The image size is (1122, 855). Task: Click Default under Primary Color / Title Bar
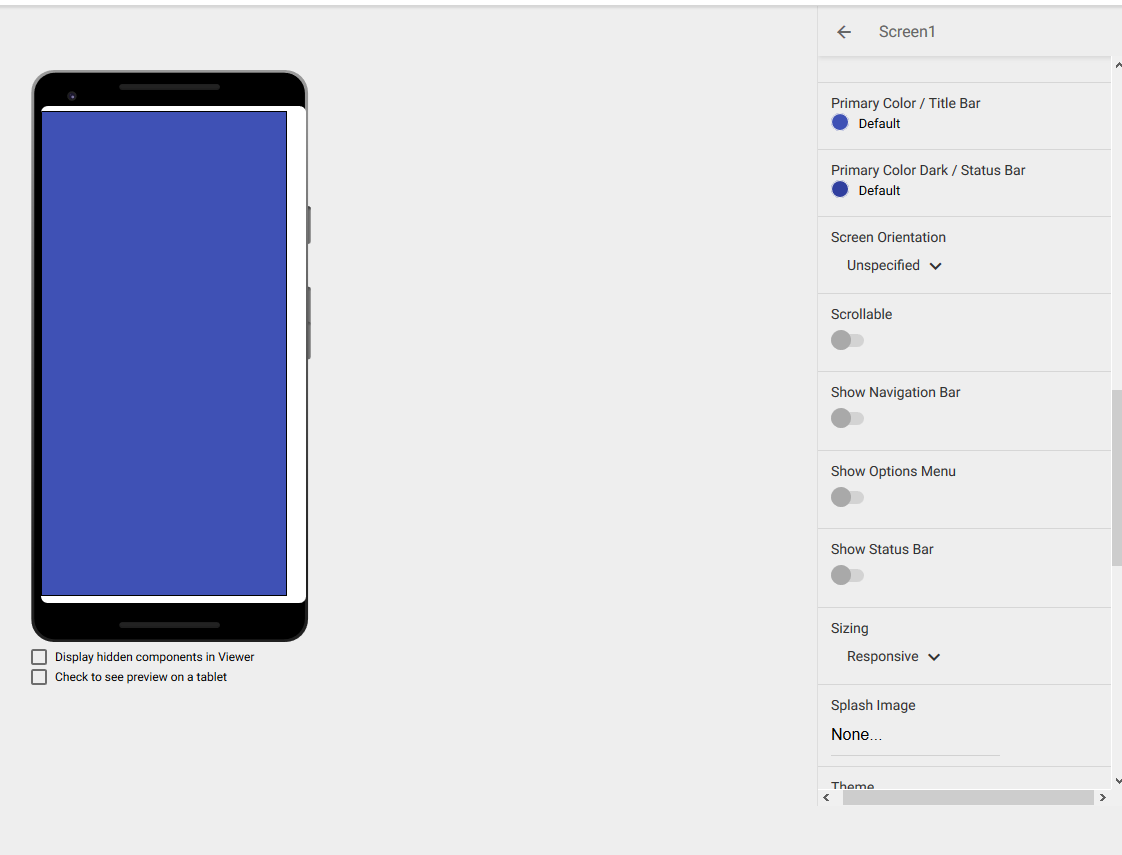click(x=879, y=123)
